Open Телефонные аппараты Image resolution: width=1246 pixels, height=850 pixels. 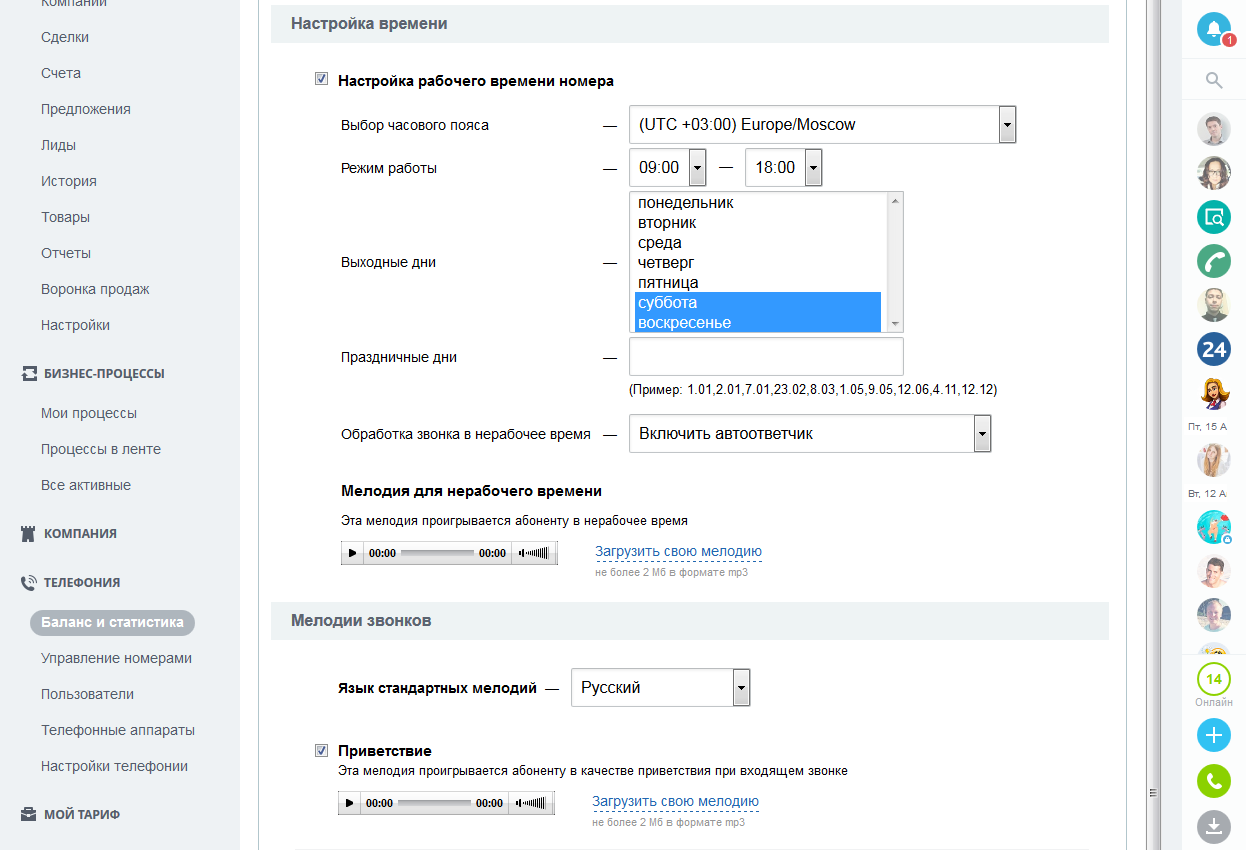click(x=118, y=730)
